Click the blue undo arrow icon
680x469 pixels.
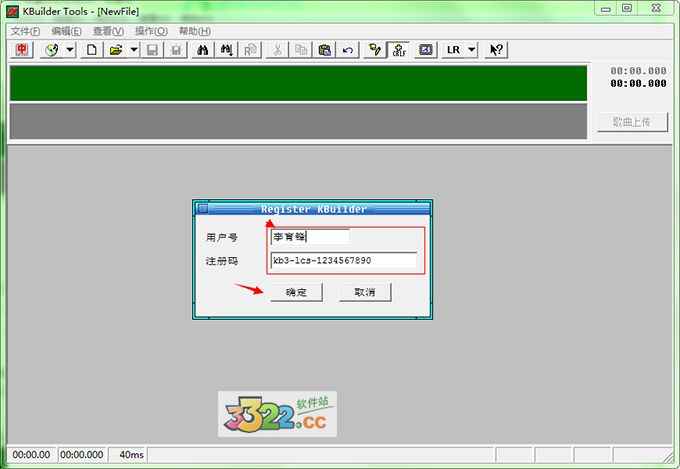348,50
